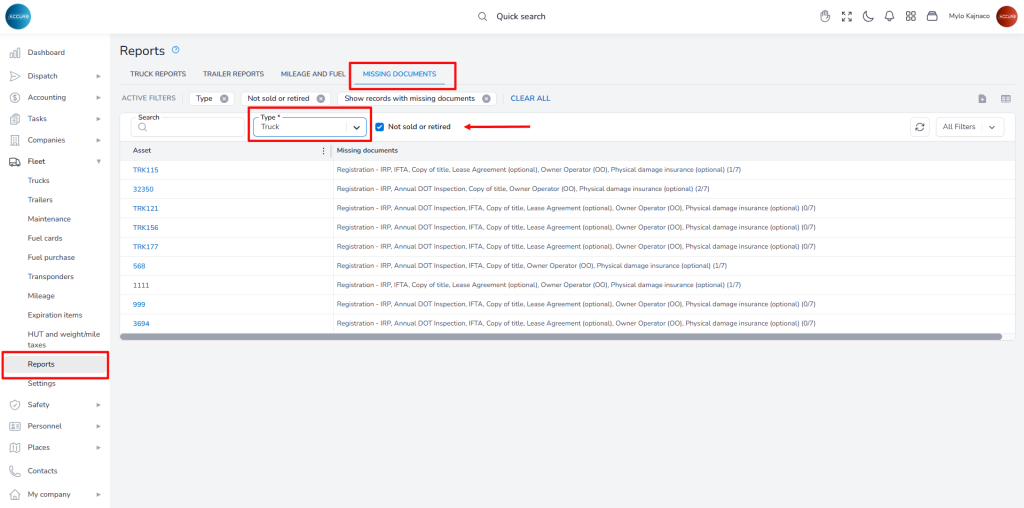1024x508 pixels.
Task: Open the table columns view icon
Action: (x=1005, y=99)
